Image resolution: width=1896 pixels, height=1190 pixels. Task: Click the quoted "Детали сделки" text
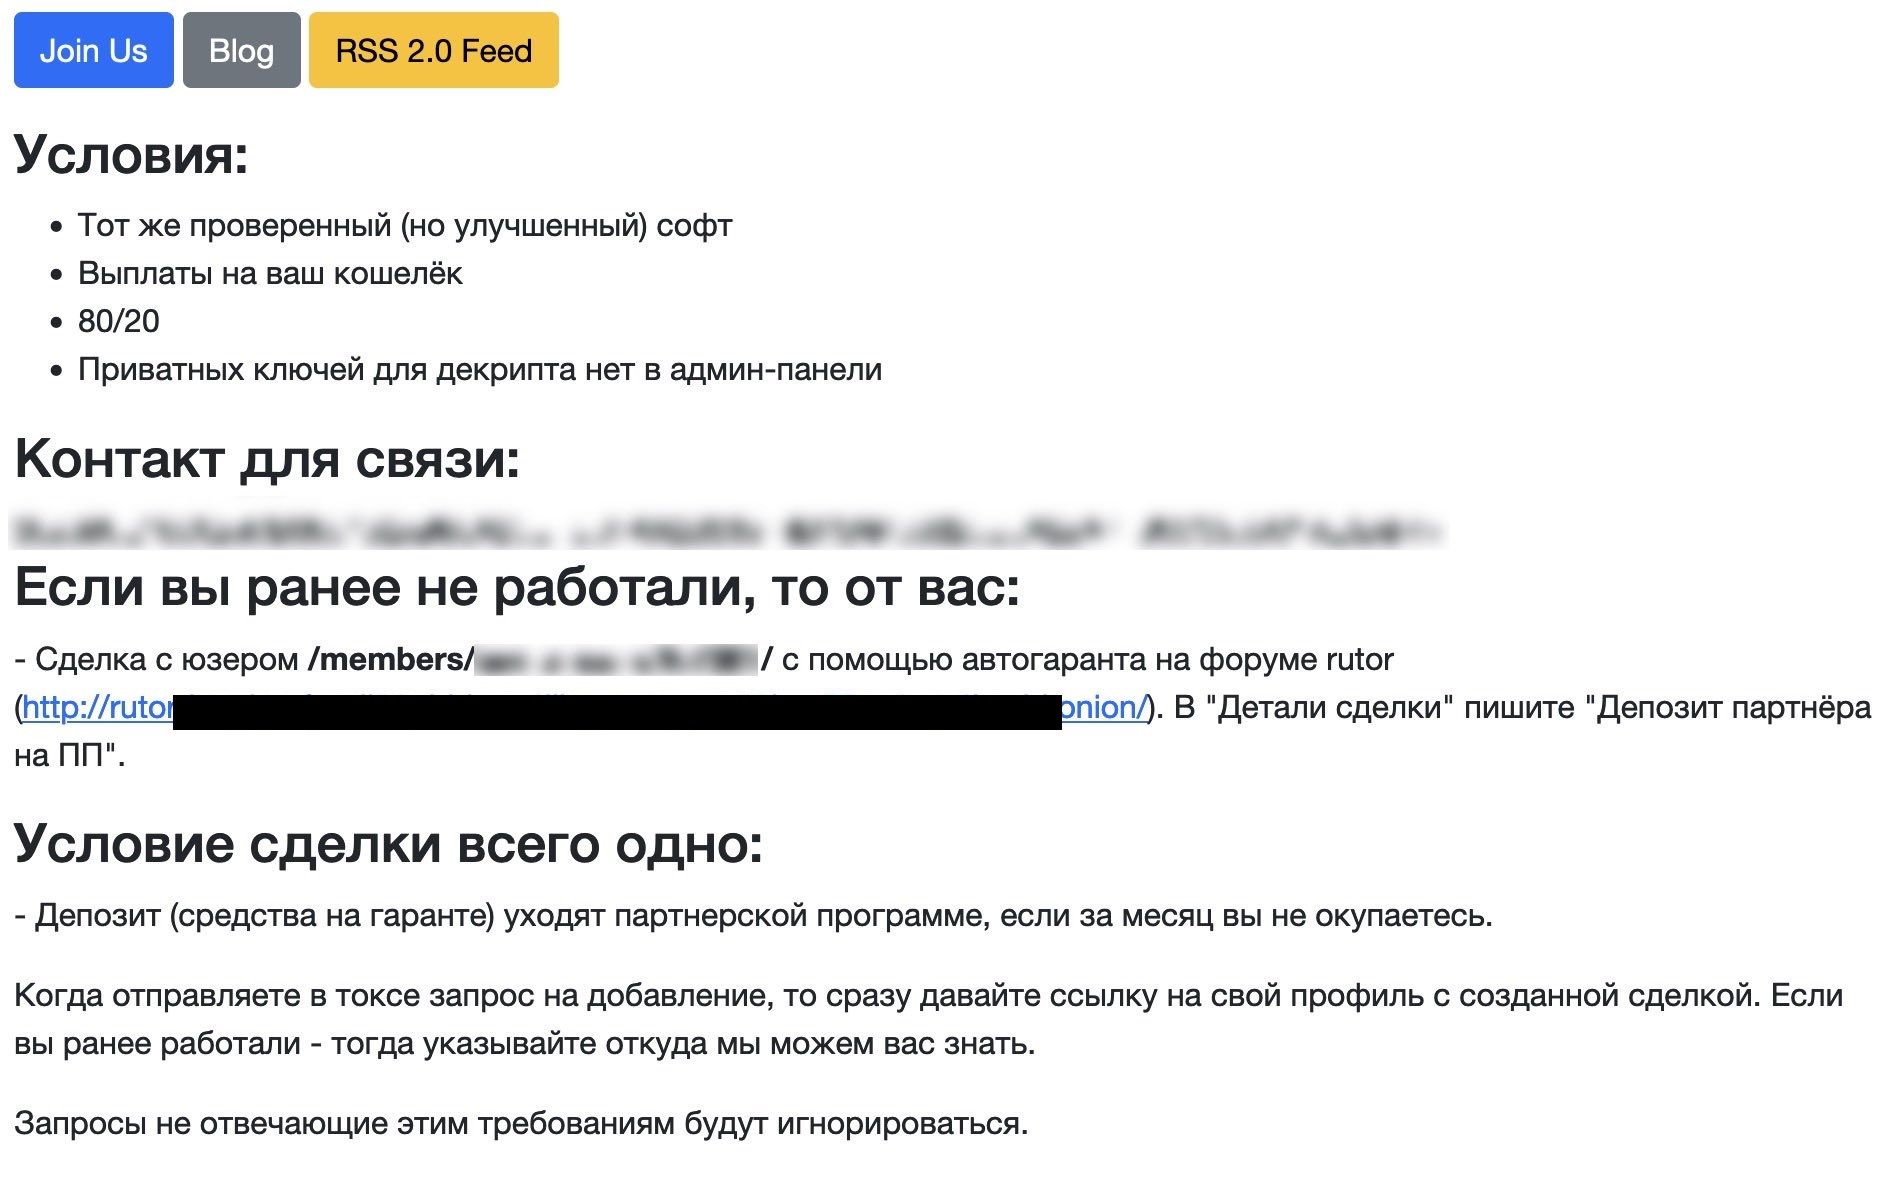coord(1329,708)
